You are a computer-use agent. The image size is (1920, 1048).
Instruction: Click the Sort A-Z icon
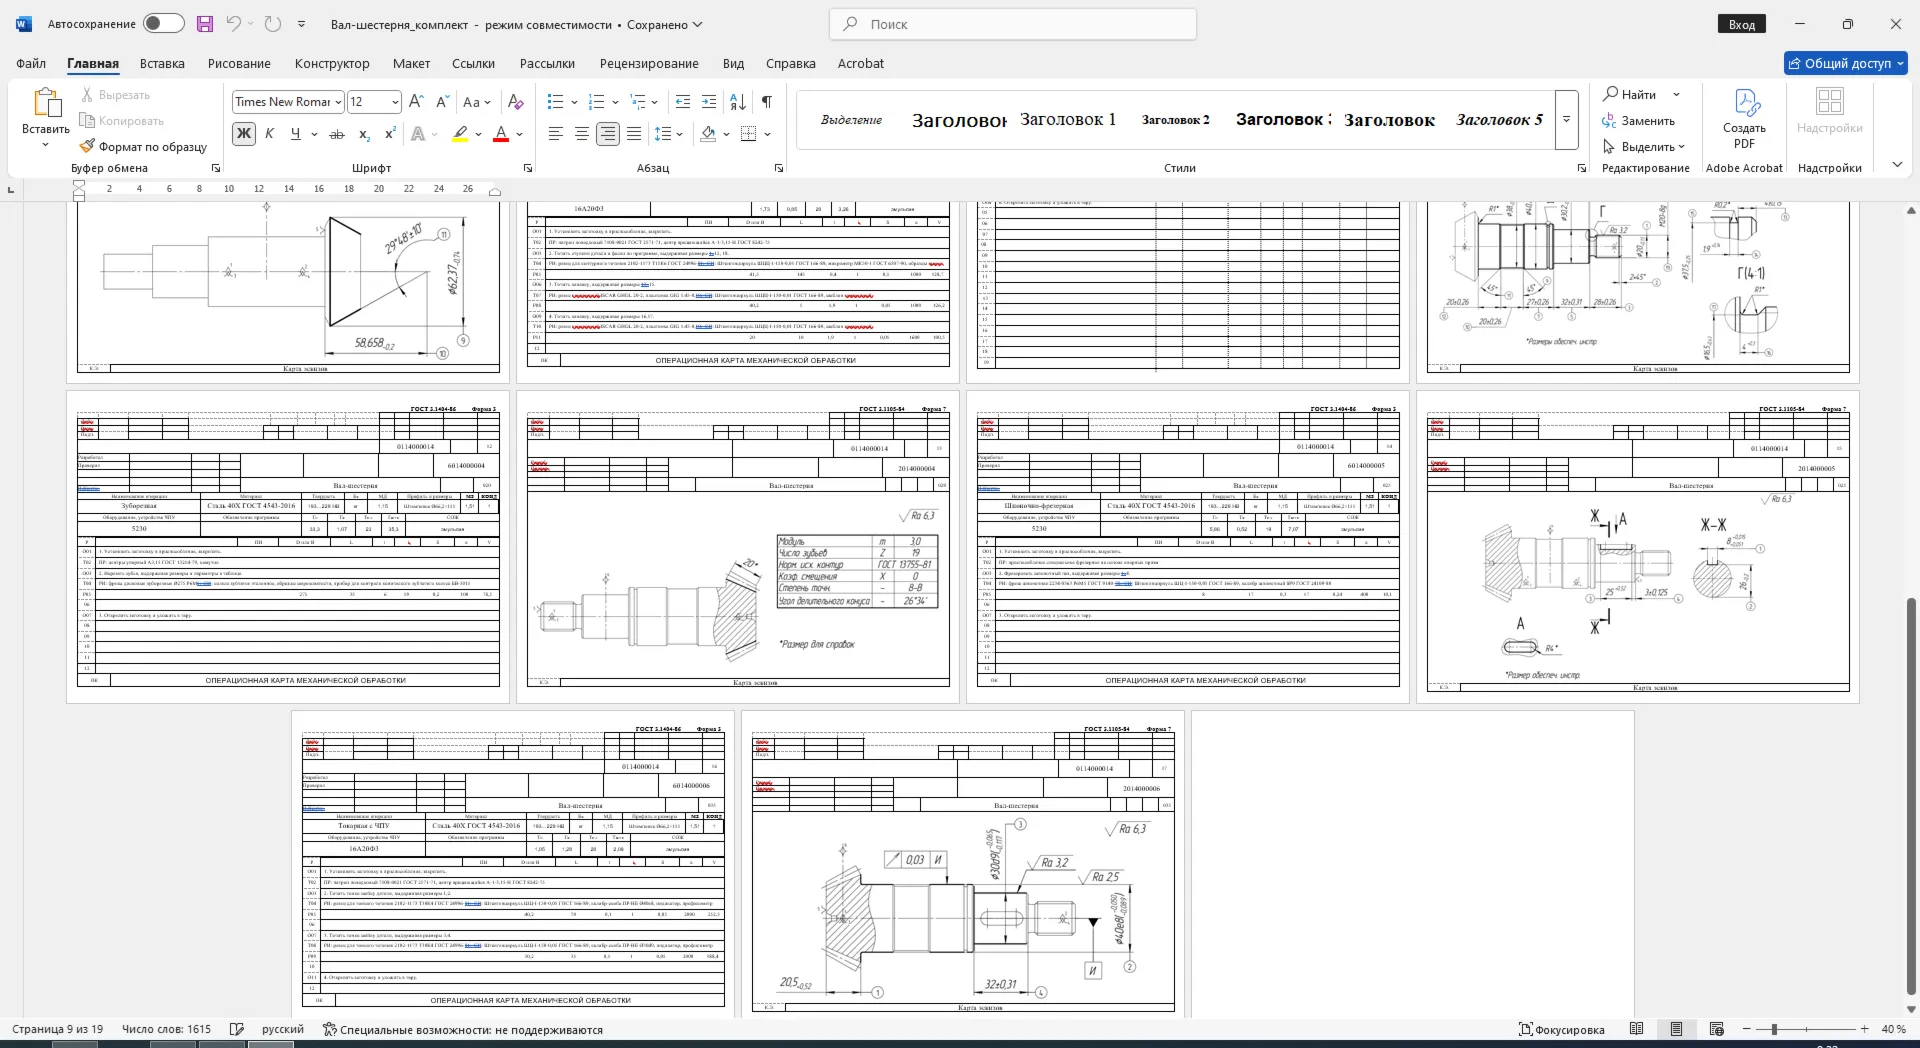pyautogui.click(x=738, y=102)
